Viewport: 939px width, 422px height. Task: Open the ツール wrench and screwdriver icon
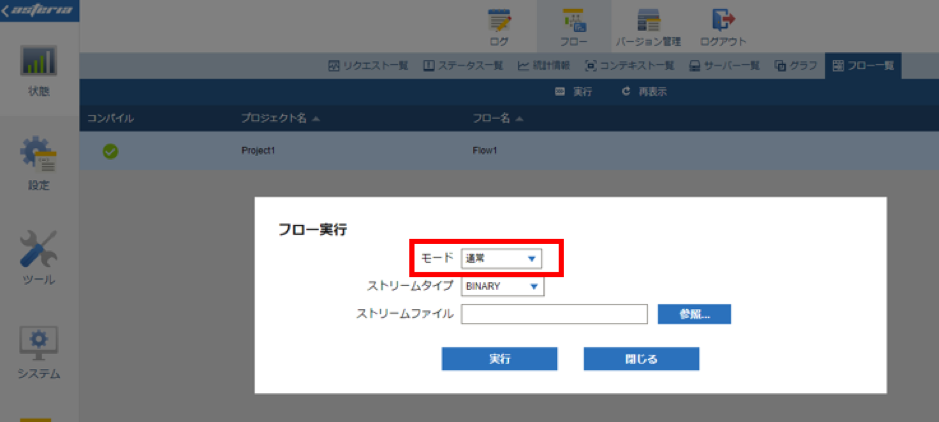coord(38,248)
